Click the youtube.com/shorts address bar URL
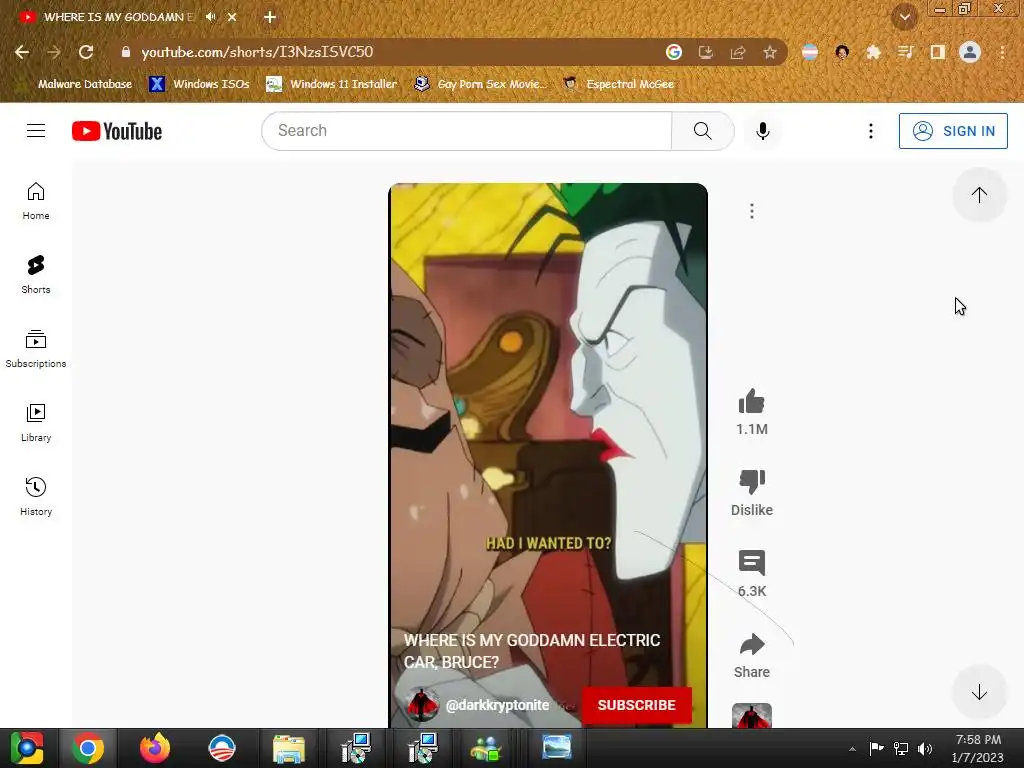This screenshot has height=768, width=1024. [257, 52]
